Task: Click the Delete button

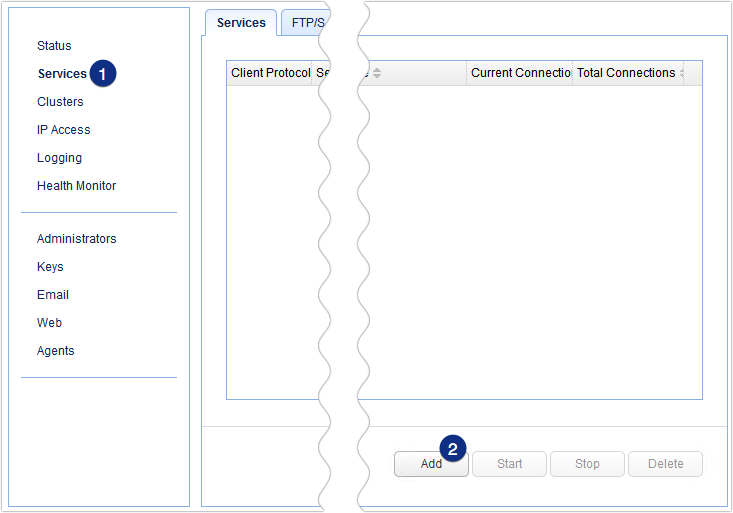Action: (x=665, y=464)
